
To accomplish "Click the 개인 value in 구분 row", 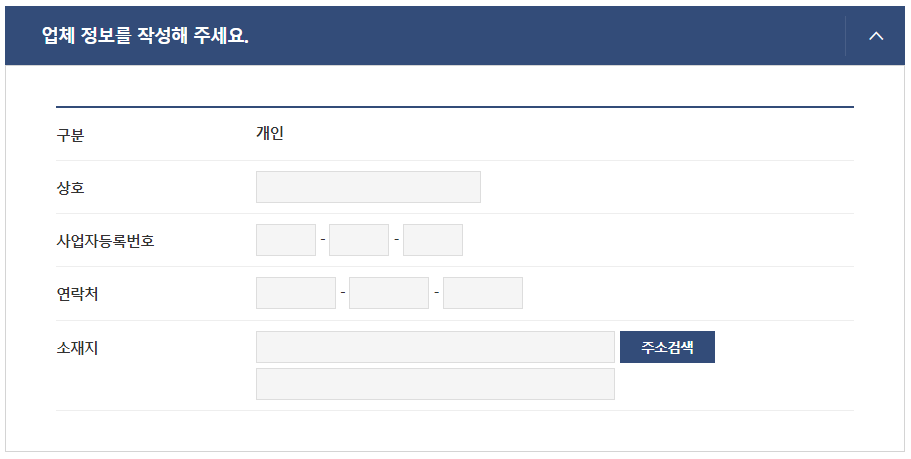I will point(270,133).
